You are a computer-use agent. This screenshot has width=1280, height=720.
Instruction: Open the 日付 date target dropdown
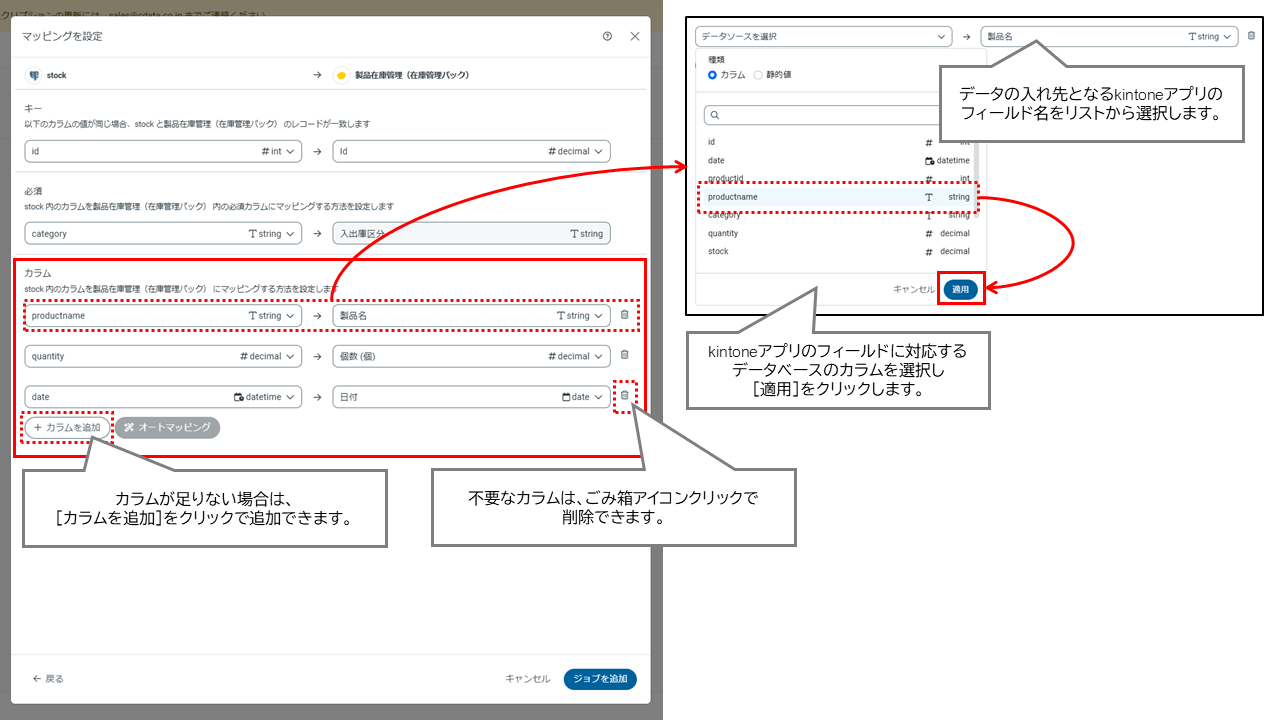(471, 397)
